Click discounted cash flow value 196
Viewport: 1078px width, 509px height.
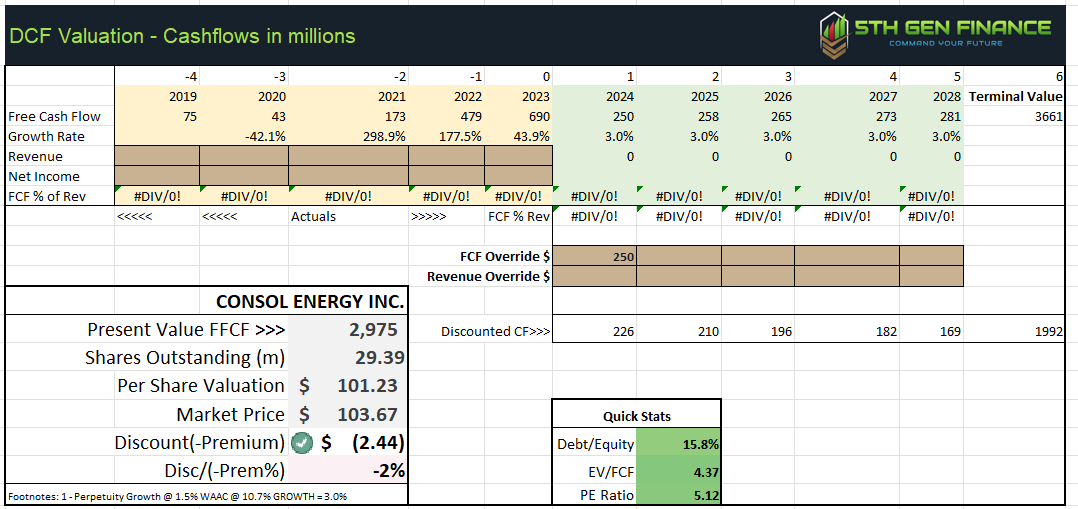(781, 332)
